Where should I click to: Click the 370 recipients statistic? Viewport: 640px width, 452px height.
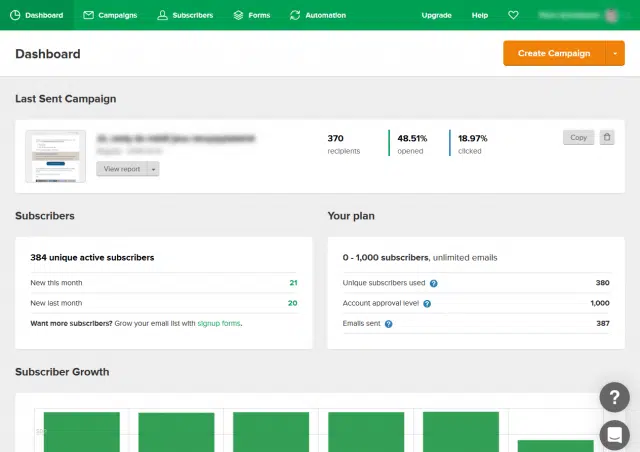click(x=344, y=144)
